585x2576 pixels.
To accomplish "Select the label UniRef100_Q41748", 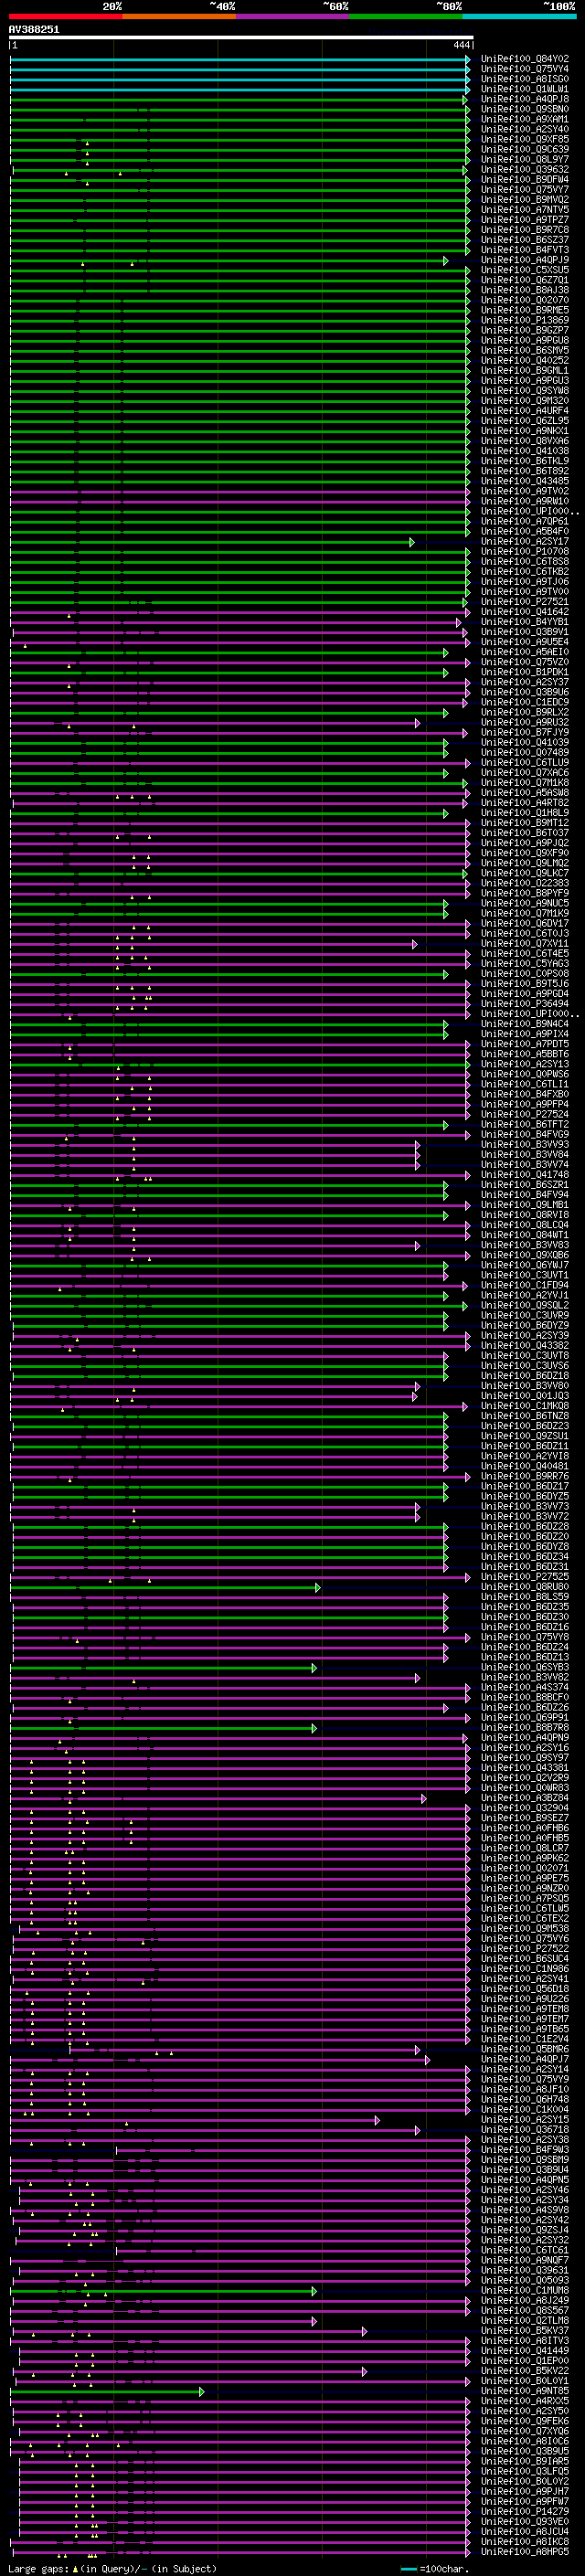I will pyautogui.click(x=525, y=1175).
